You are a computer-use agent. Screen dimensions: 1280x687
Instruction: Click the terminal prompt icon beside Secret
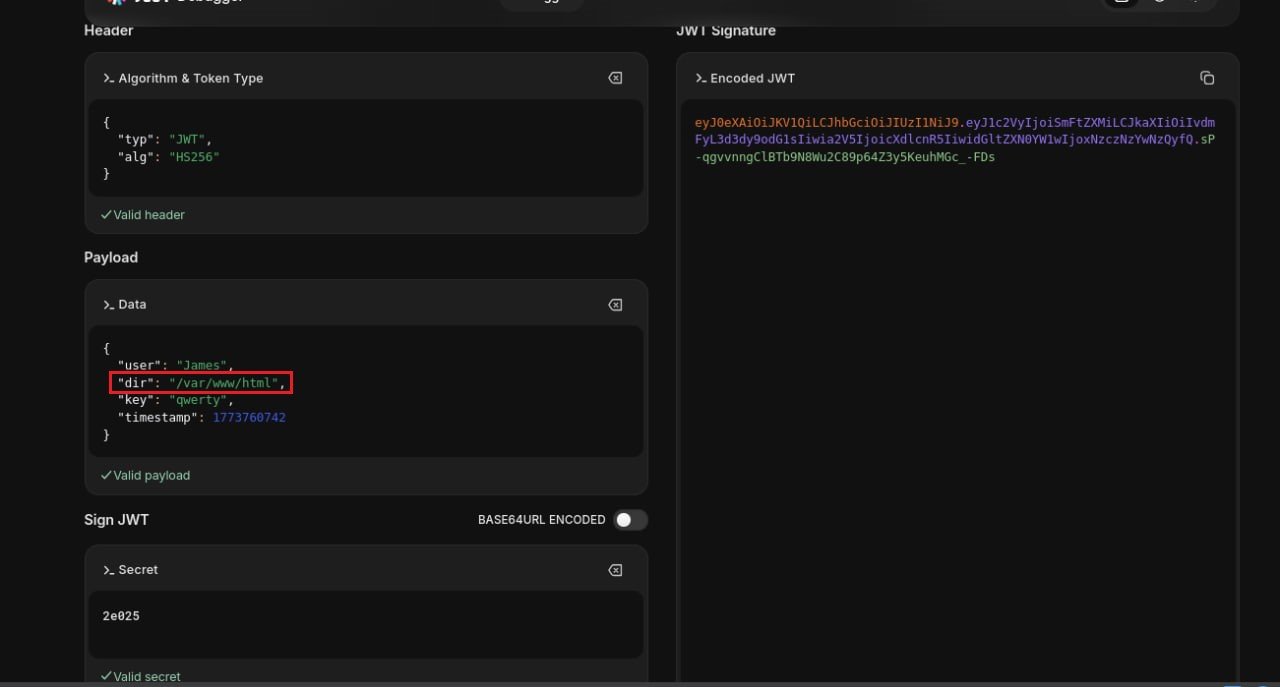pos(108,570)
